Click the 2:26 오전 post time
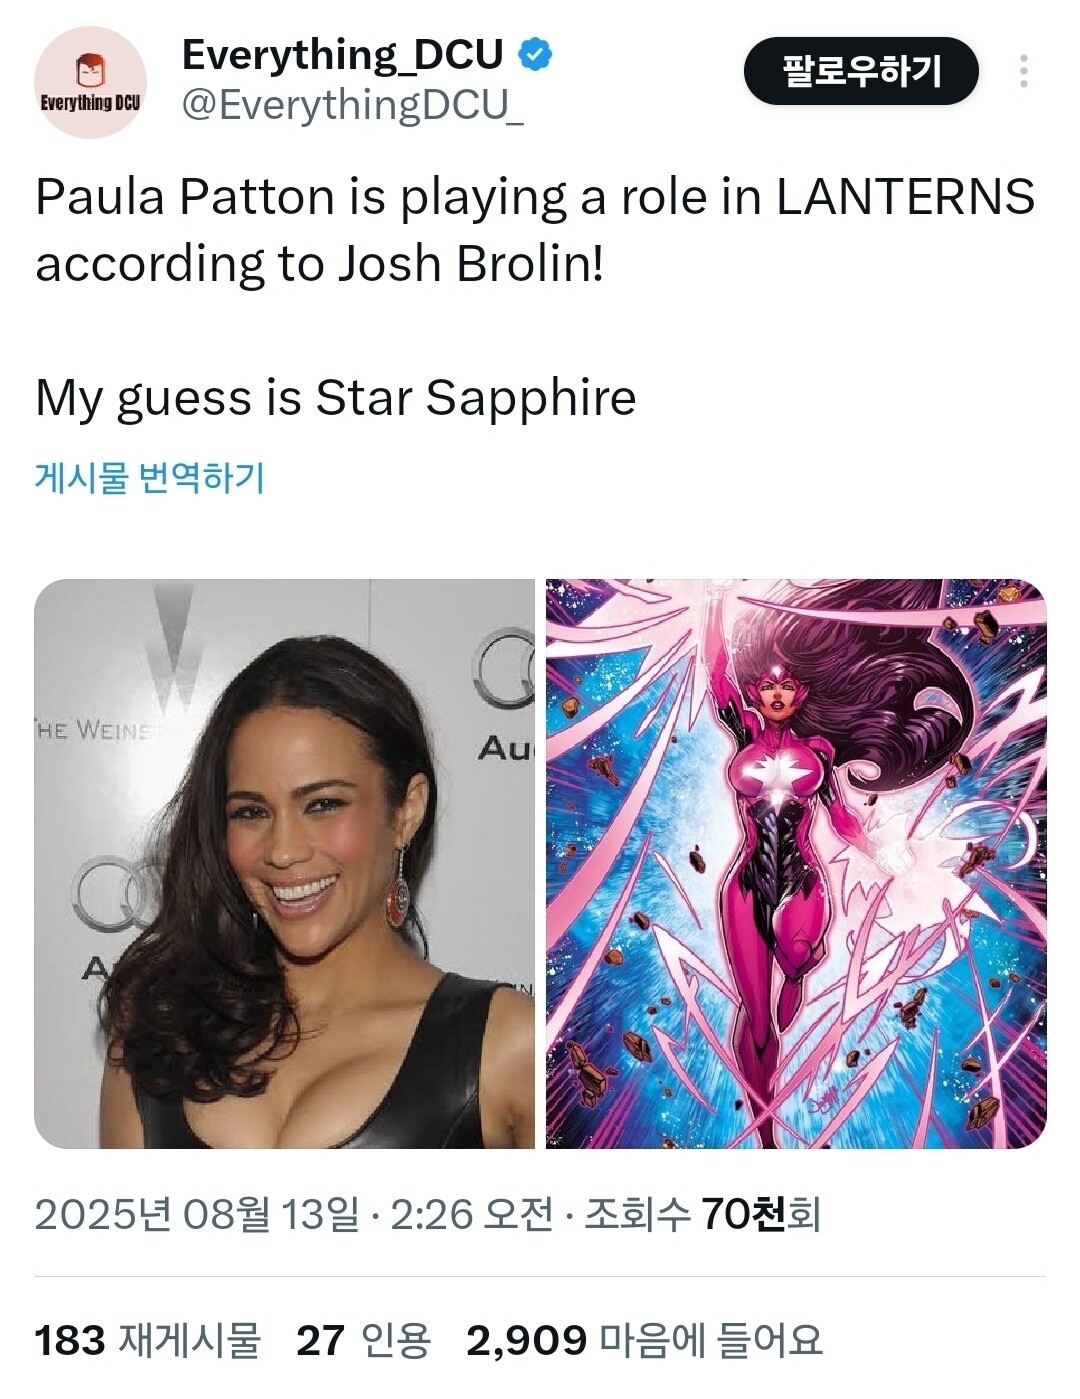 (471, 1214)
